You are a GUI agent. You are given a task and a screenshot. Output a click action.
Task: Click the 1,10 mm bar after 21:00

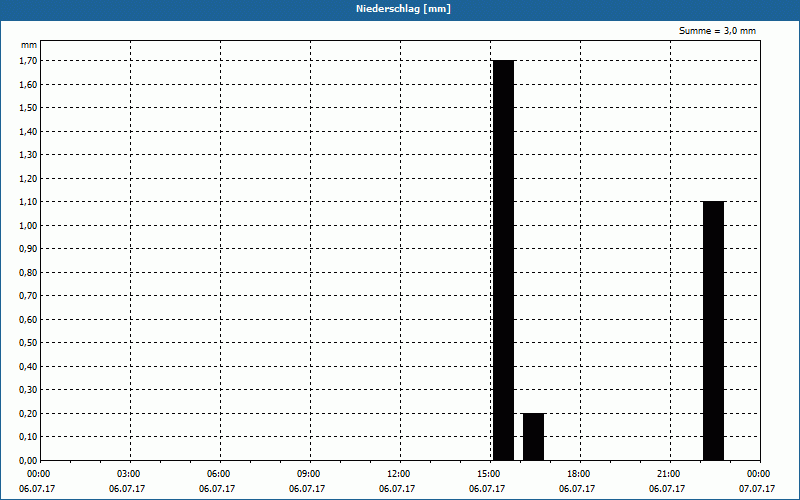pyautogui.click(x=713, y=331)
